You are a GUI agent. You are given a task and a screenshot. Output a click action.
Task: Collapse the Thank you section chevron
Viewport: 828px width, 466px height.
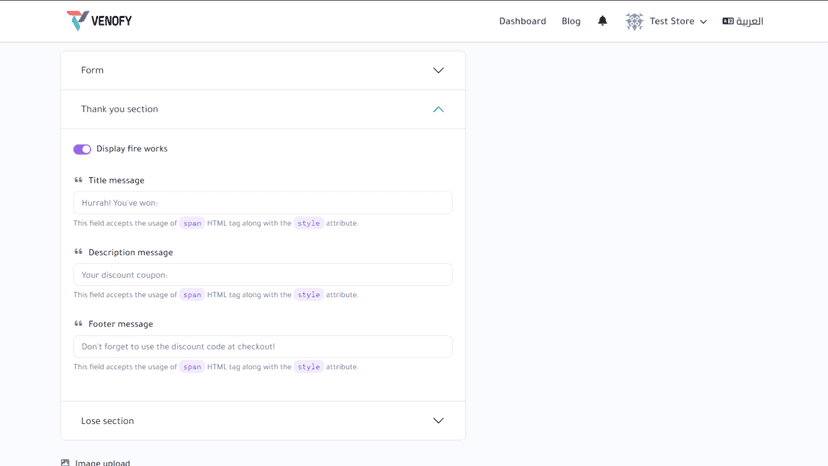point(438,109)
